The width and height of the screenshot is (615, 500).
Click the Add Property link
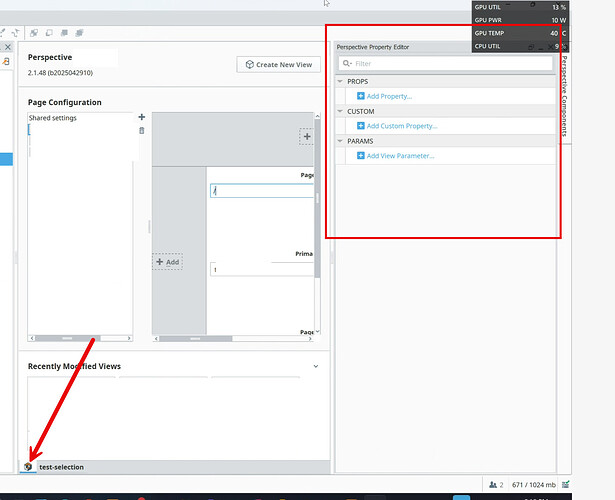coord(389,96)
